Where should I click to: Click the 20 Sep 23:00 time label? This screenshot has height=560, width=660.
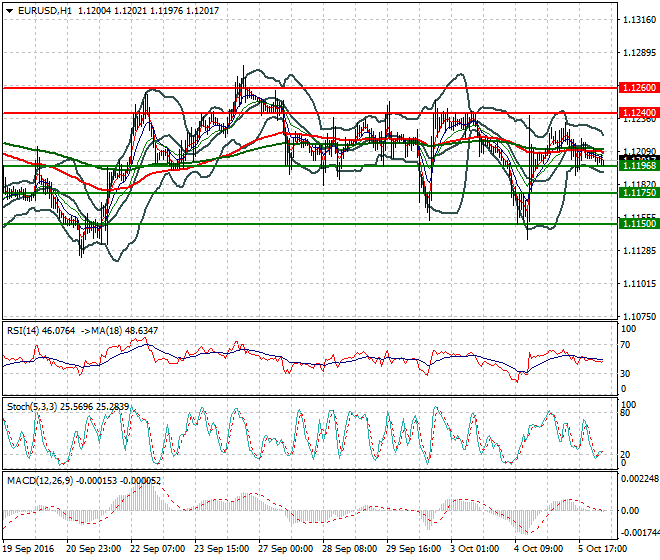tap(94, 549)
